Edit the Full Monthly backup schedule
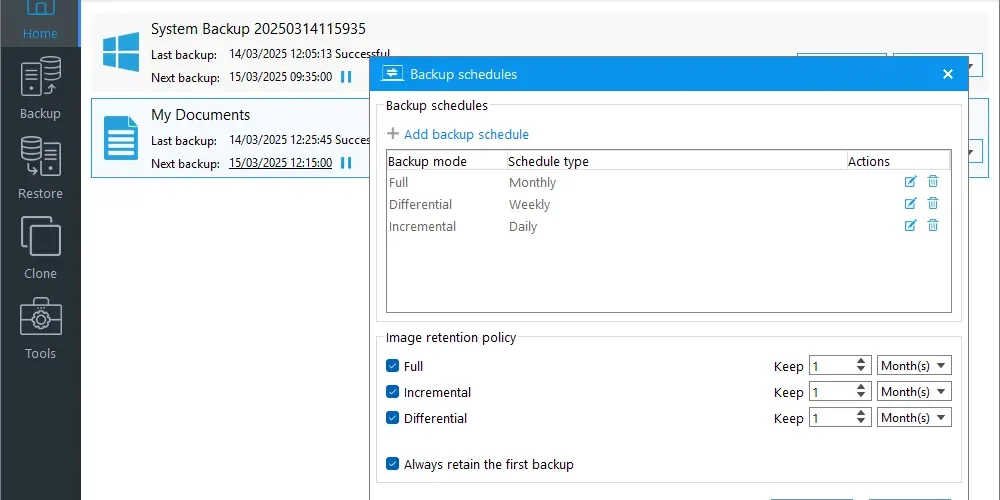Viewport: 1000px width, 500px height. (x=910, y=182)
